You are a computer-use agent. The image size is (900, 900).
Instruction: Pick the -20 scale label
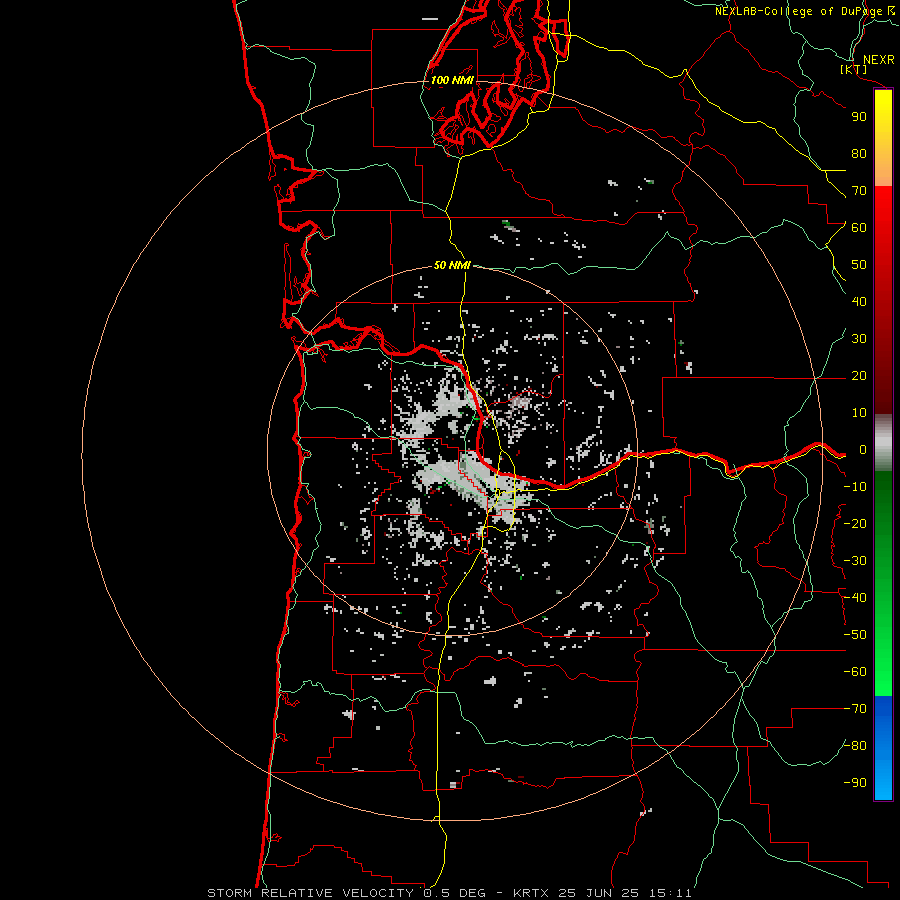pyautogui.click(x=855, y=523)
